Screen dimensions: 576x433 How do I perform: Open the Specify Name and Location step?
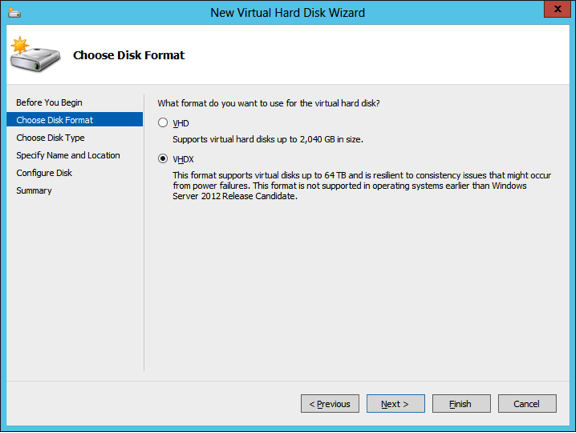click(68, 155)
